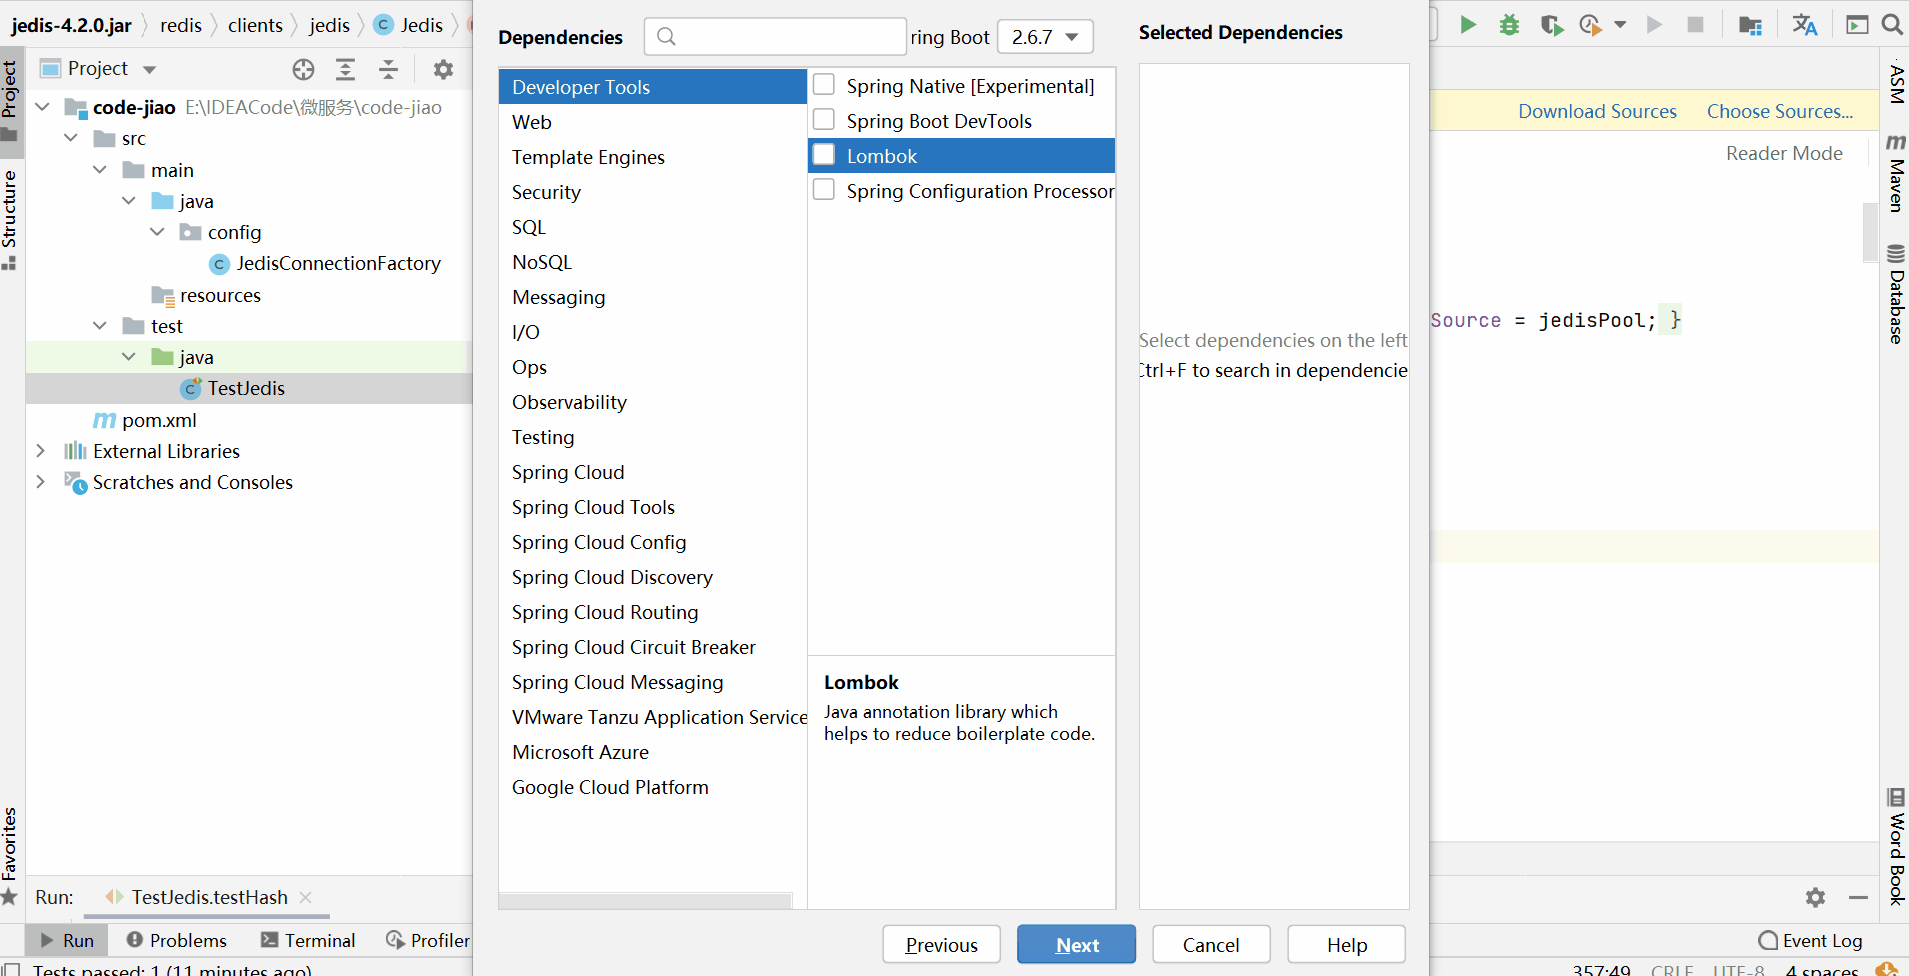Select Google Cloud Platform category
Viewport: 1909px width, 976px height.
click(652, 787)
